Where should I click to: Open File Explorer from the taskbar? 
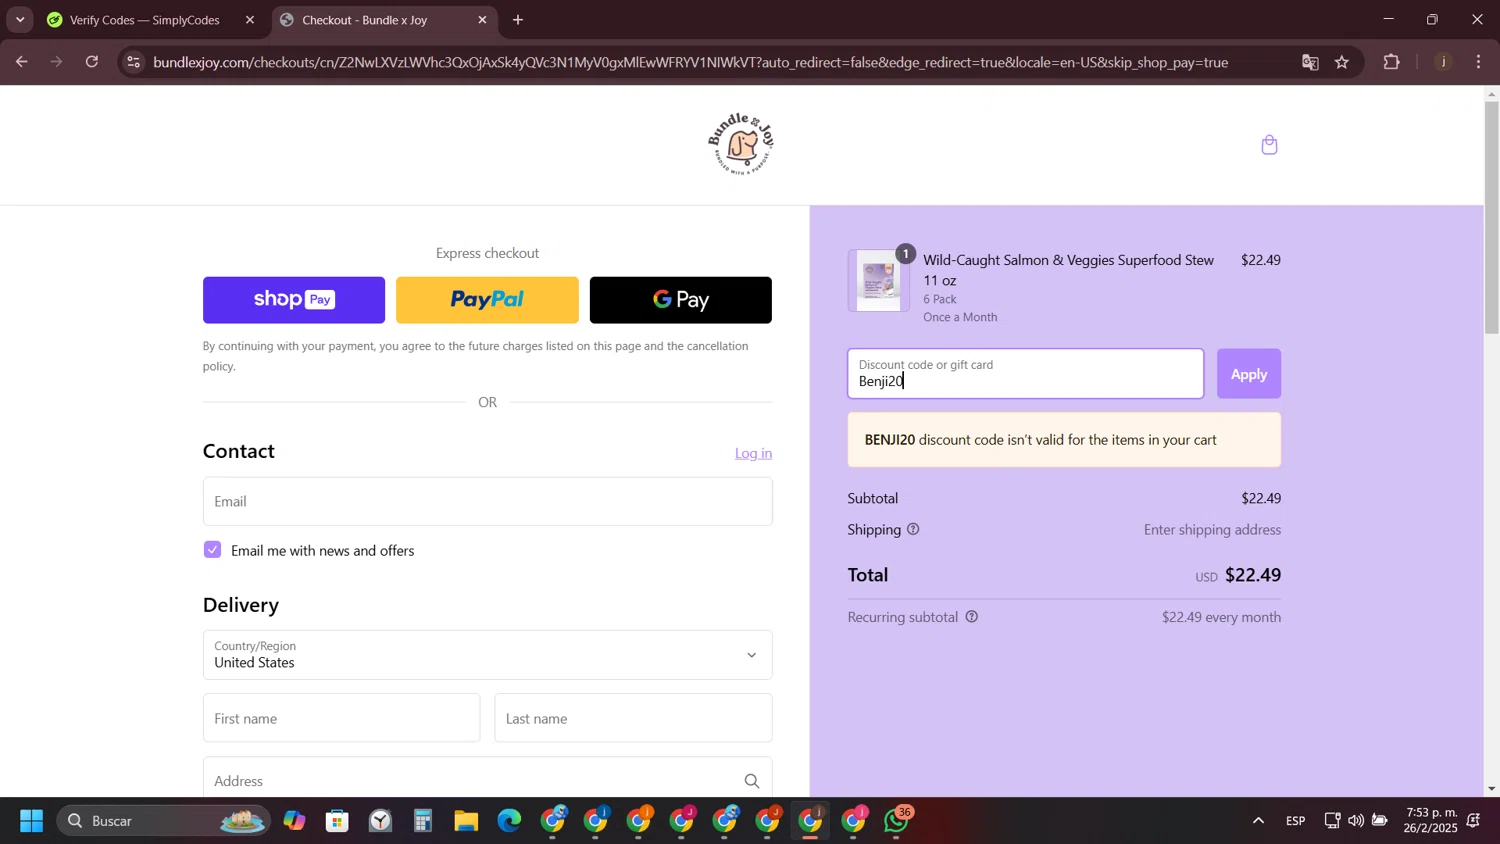466,821
